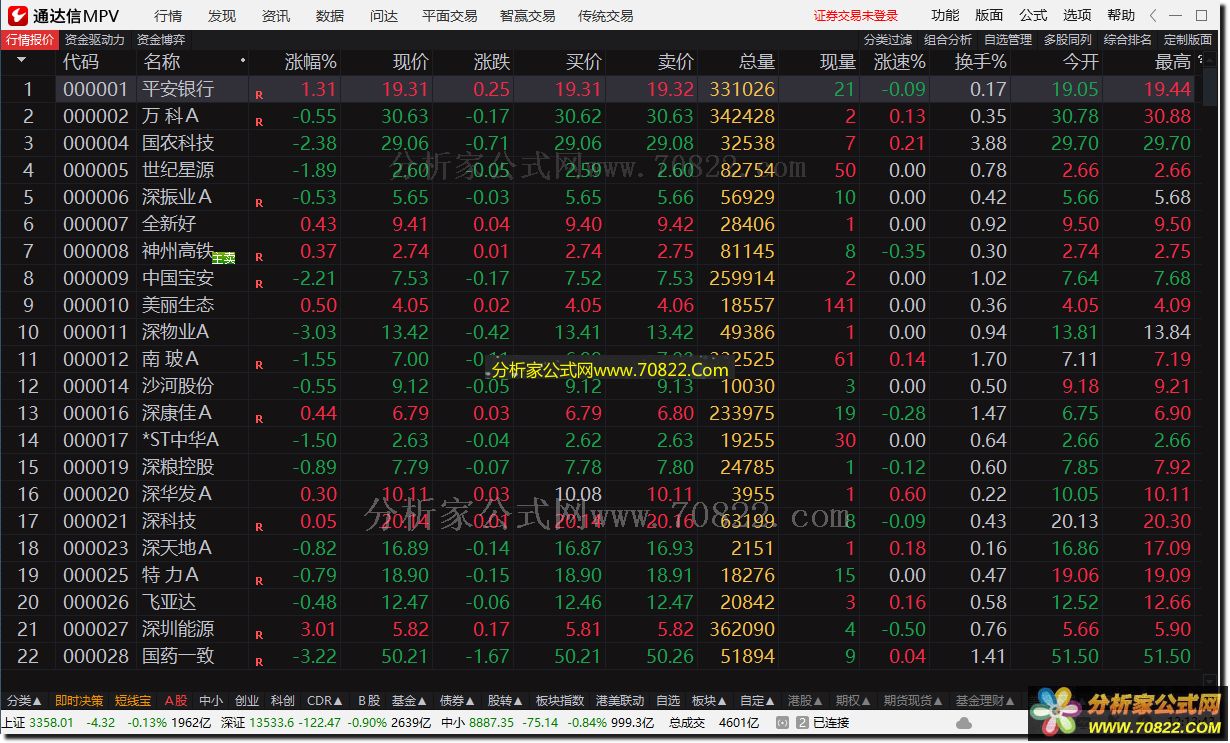Click the 组合分析 button
Screen dimensions: 1230x743
[948, 40]
